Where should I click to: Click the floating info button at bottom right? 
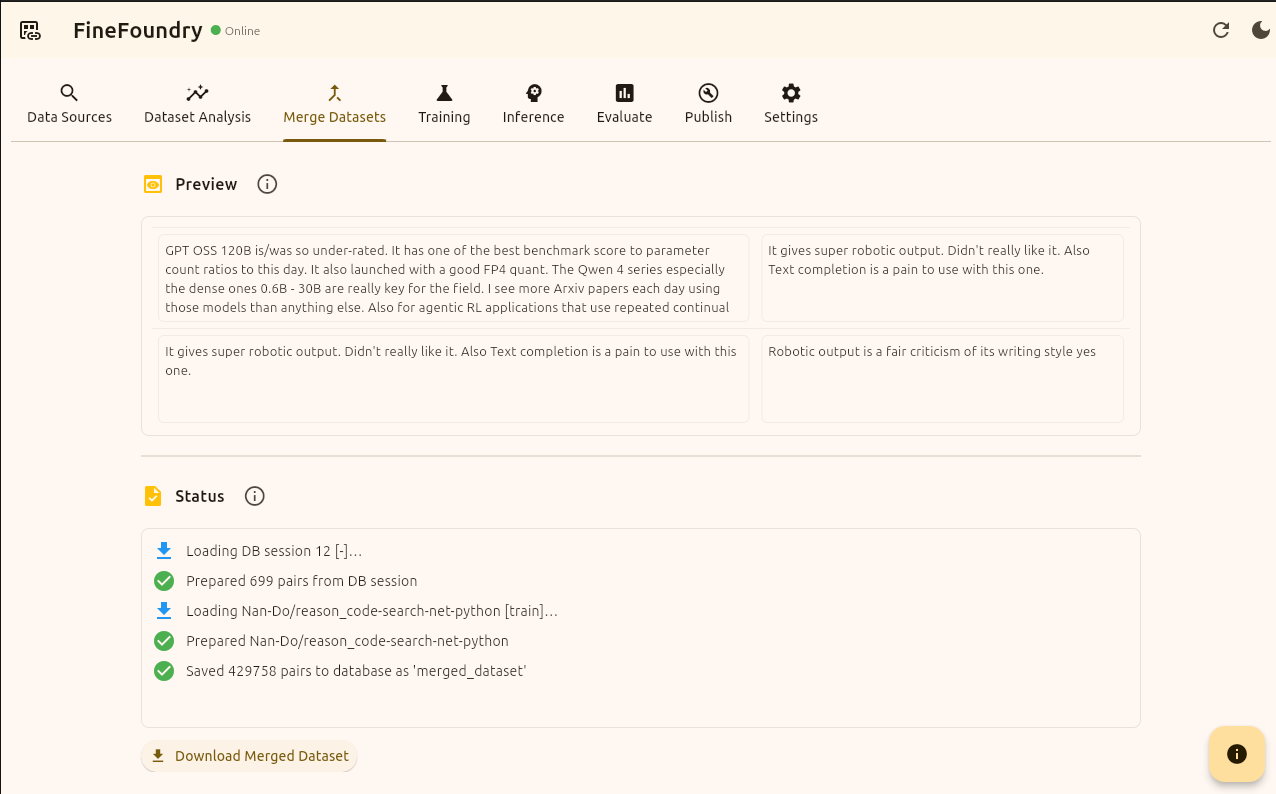[1237, 754]
